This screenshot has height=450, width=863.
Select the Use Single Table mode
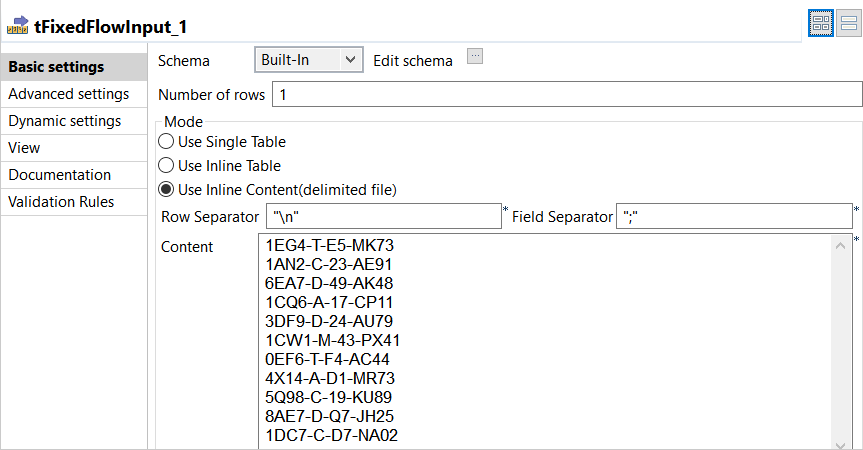[x=166, y=142]
